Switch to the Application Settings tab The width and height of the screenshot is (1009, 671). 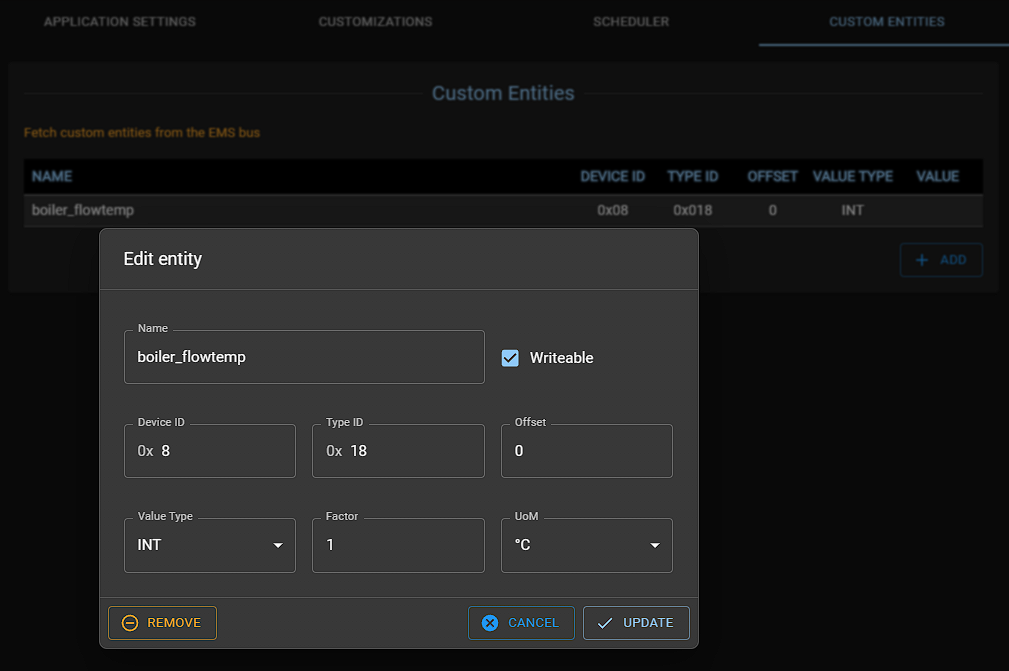click(x=120, y=22)
